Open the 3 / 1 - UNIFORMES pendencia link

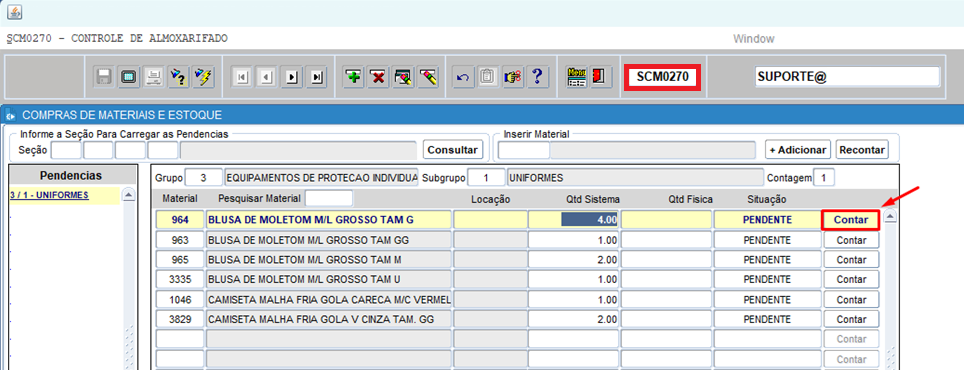[49, 195]
